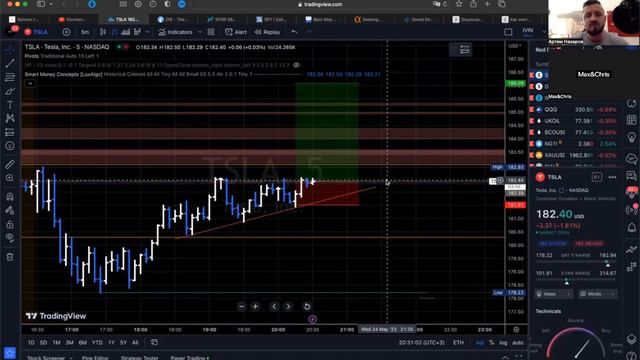
Task: Expand the favorite indicators dropdown arrow
Action: tap(200, 32)
